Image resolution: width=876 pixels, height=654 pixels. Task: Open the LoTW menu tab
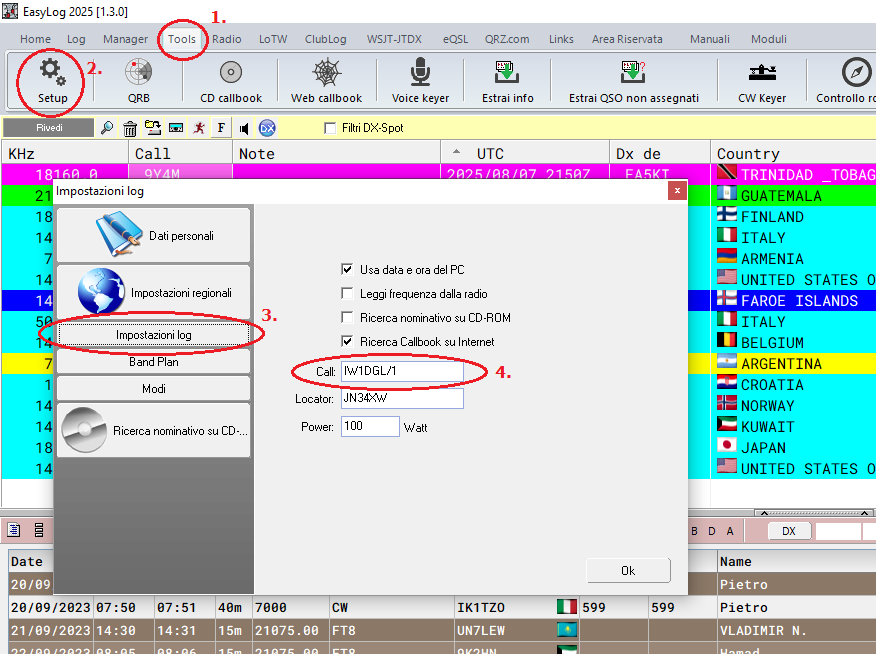click(x=273, y=39)
